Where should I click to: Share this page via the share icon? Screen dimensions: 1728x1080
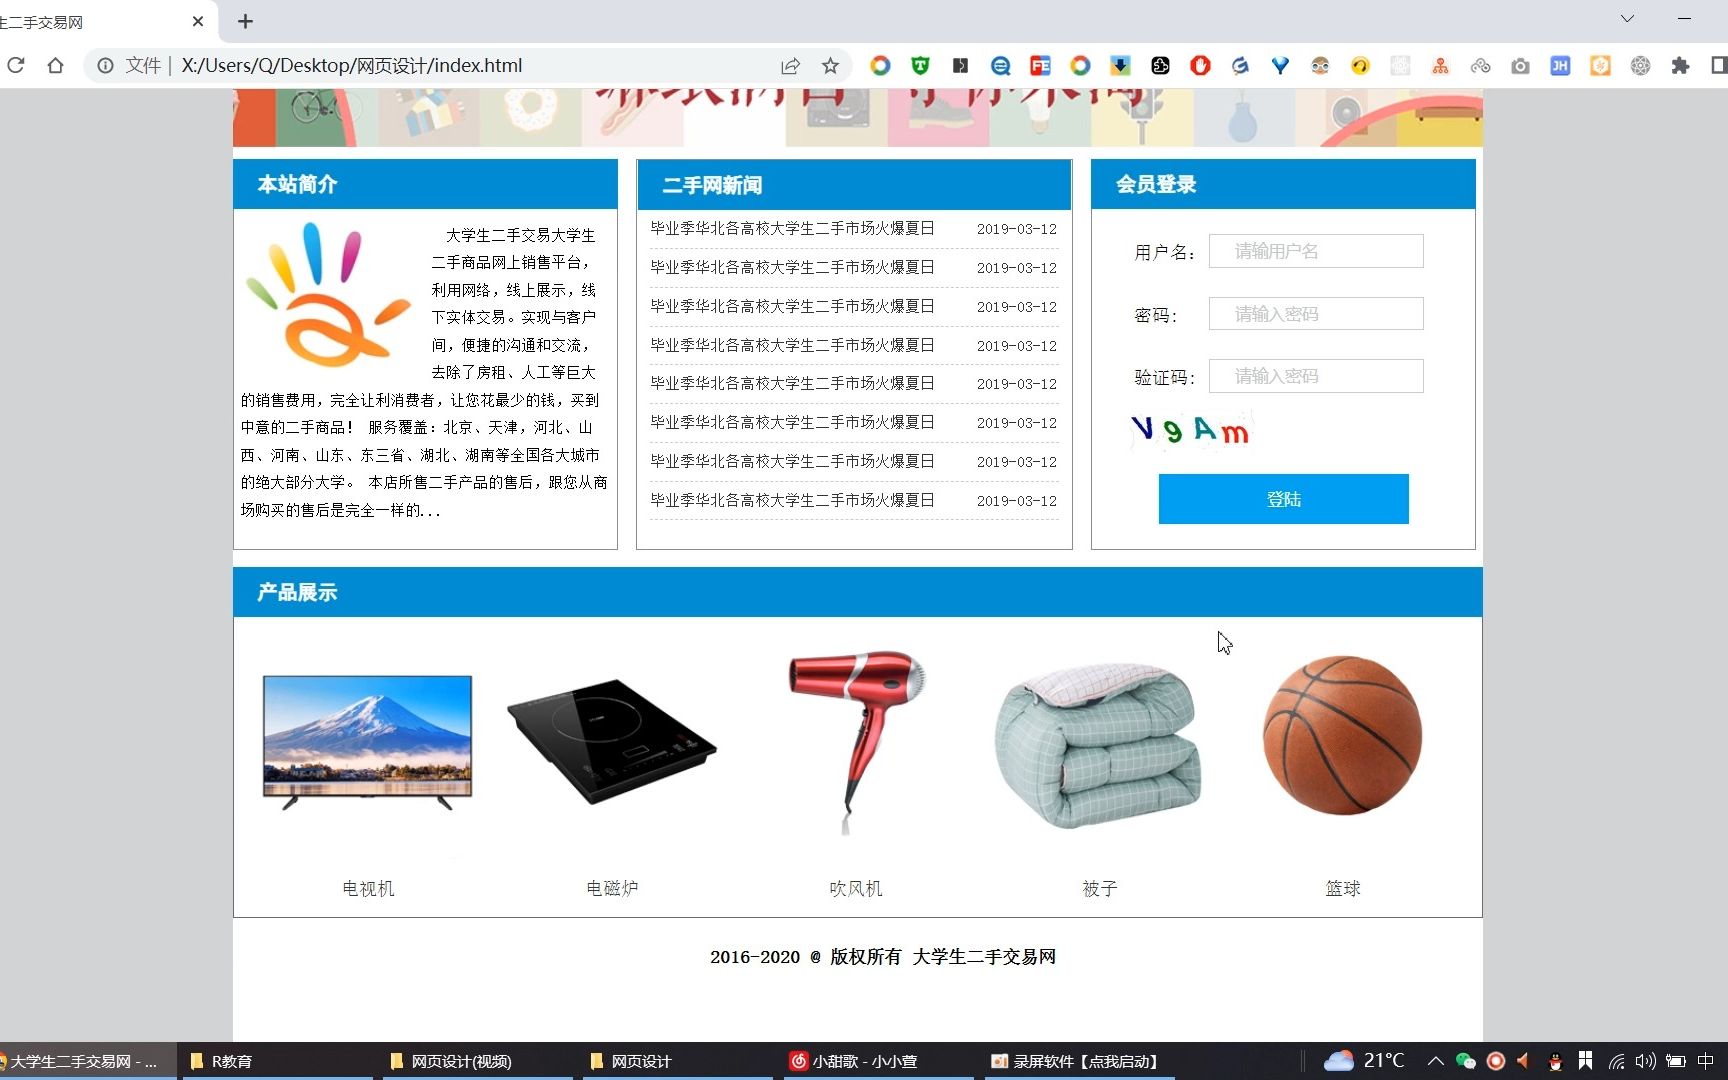tap(790, 66)
